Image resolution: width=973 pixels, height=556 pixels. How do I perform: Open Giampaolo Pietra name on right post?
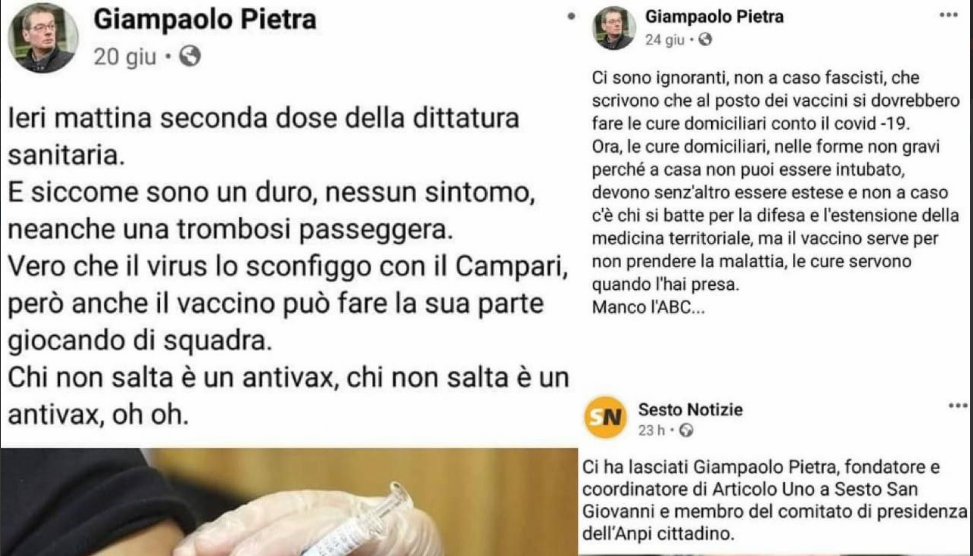714,17
